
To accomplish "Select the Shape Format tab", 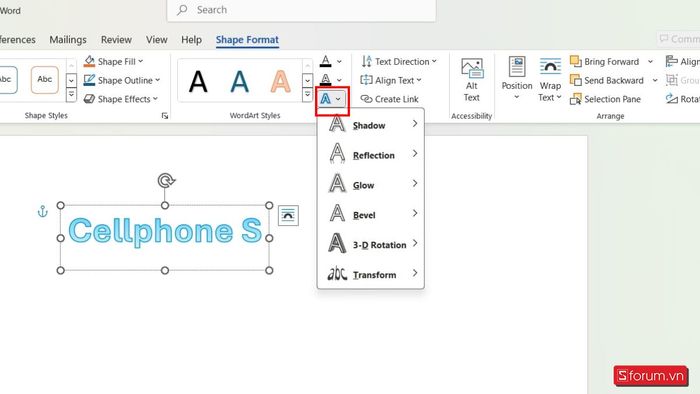I will tap(247, 40).
